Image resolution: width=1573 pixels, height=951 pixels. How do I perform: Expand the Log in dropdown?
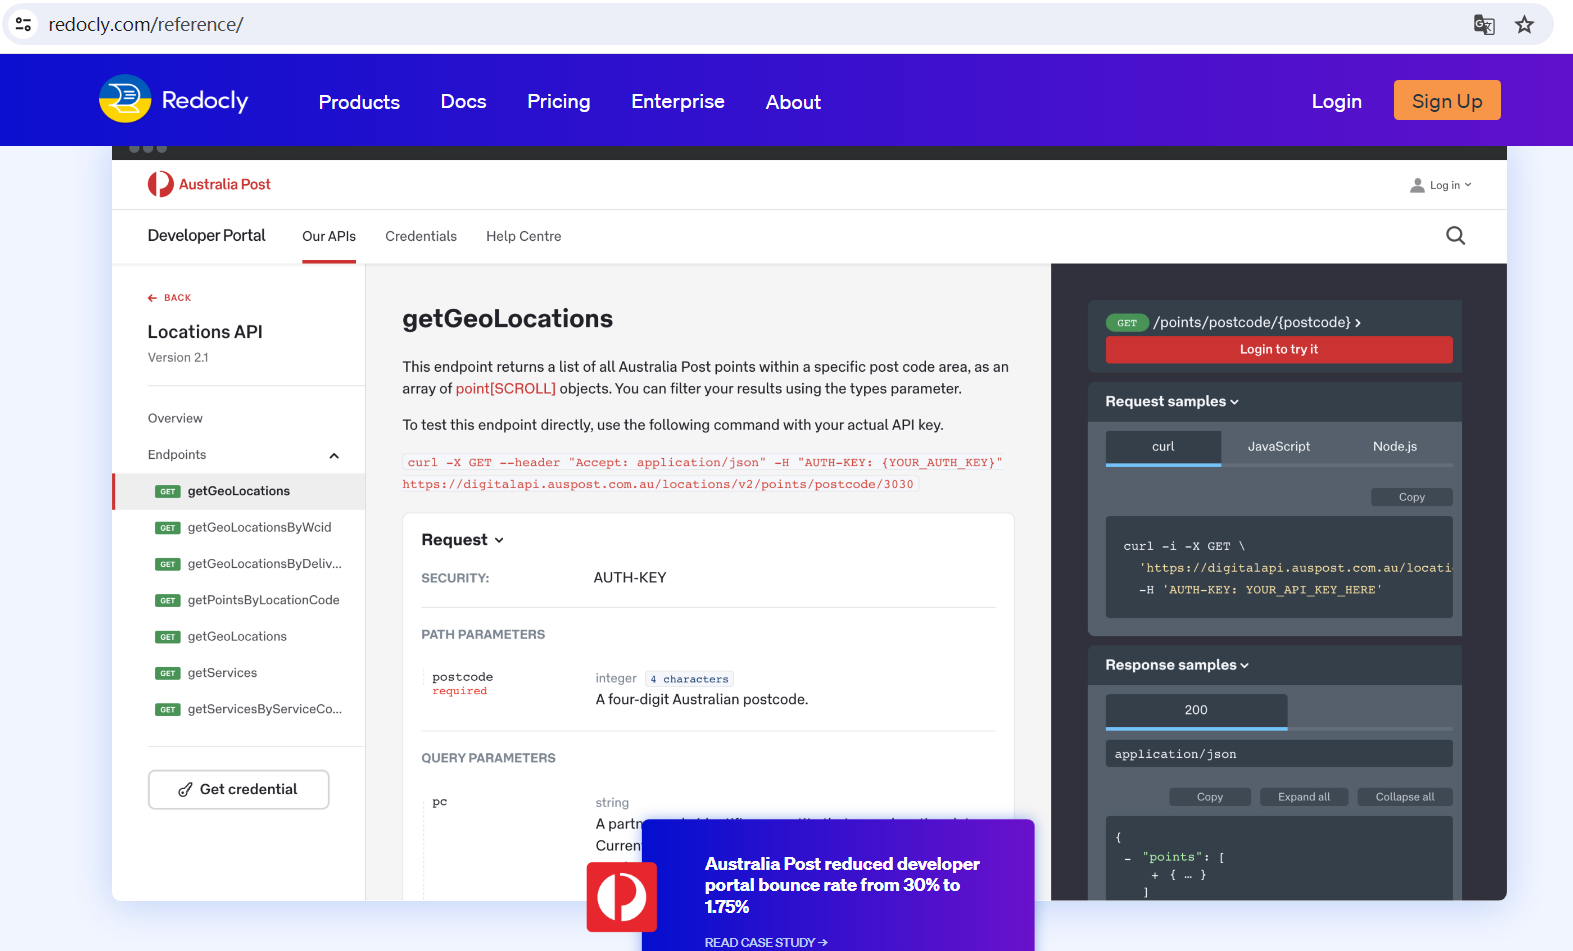[1450, 185]
